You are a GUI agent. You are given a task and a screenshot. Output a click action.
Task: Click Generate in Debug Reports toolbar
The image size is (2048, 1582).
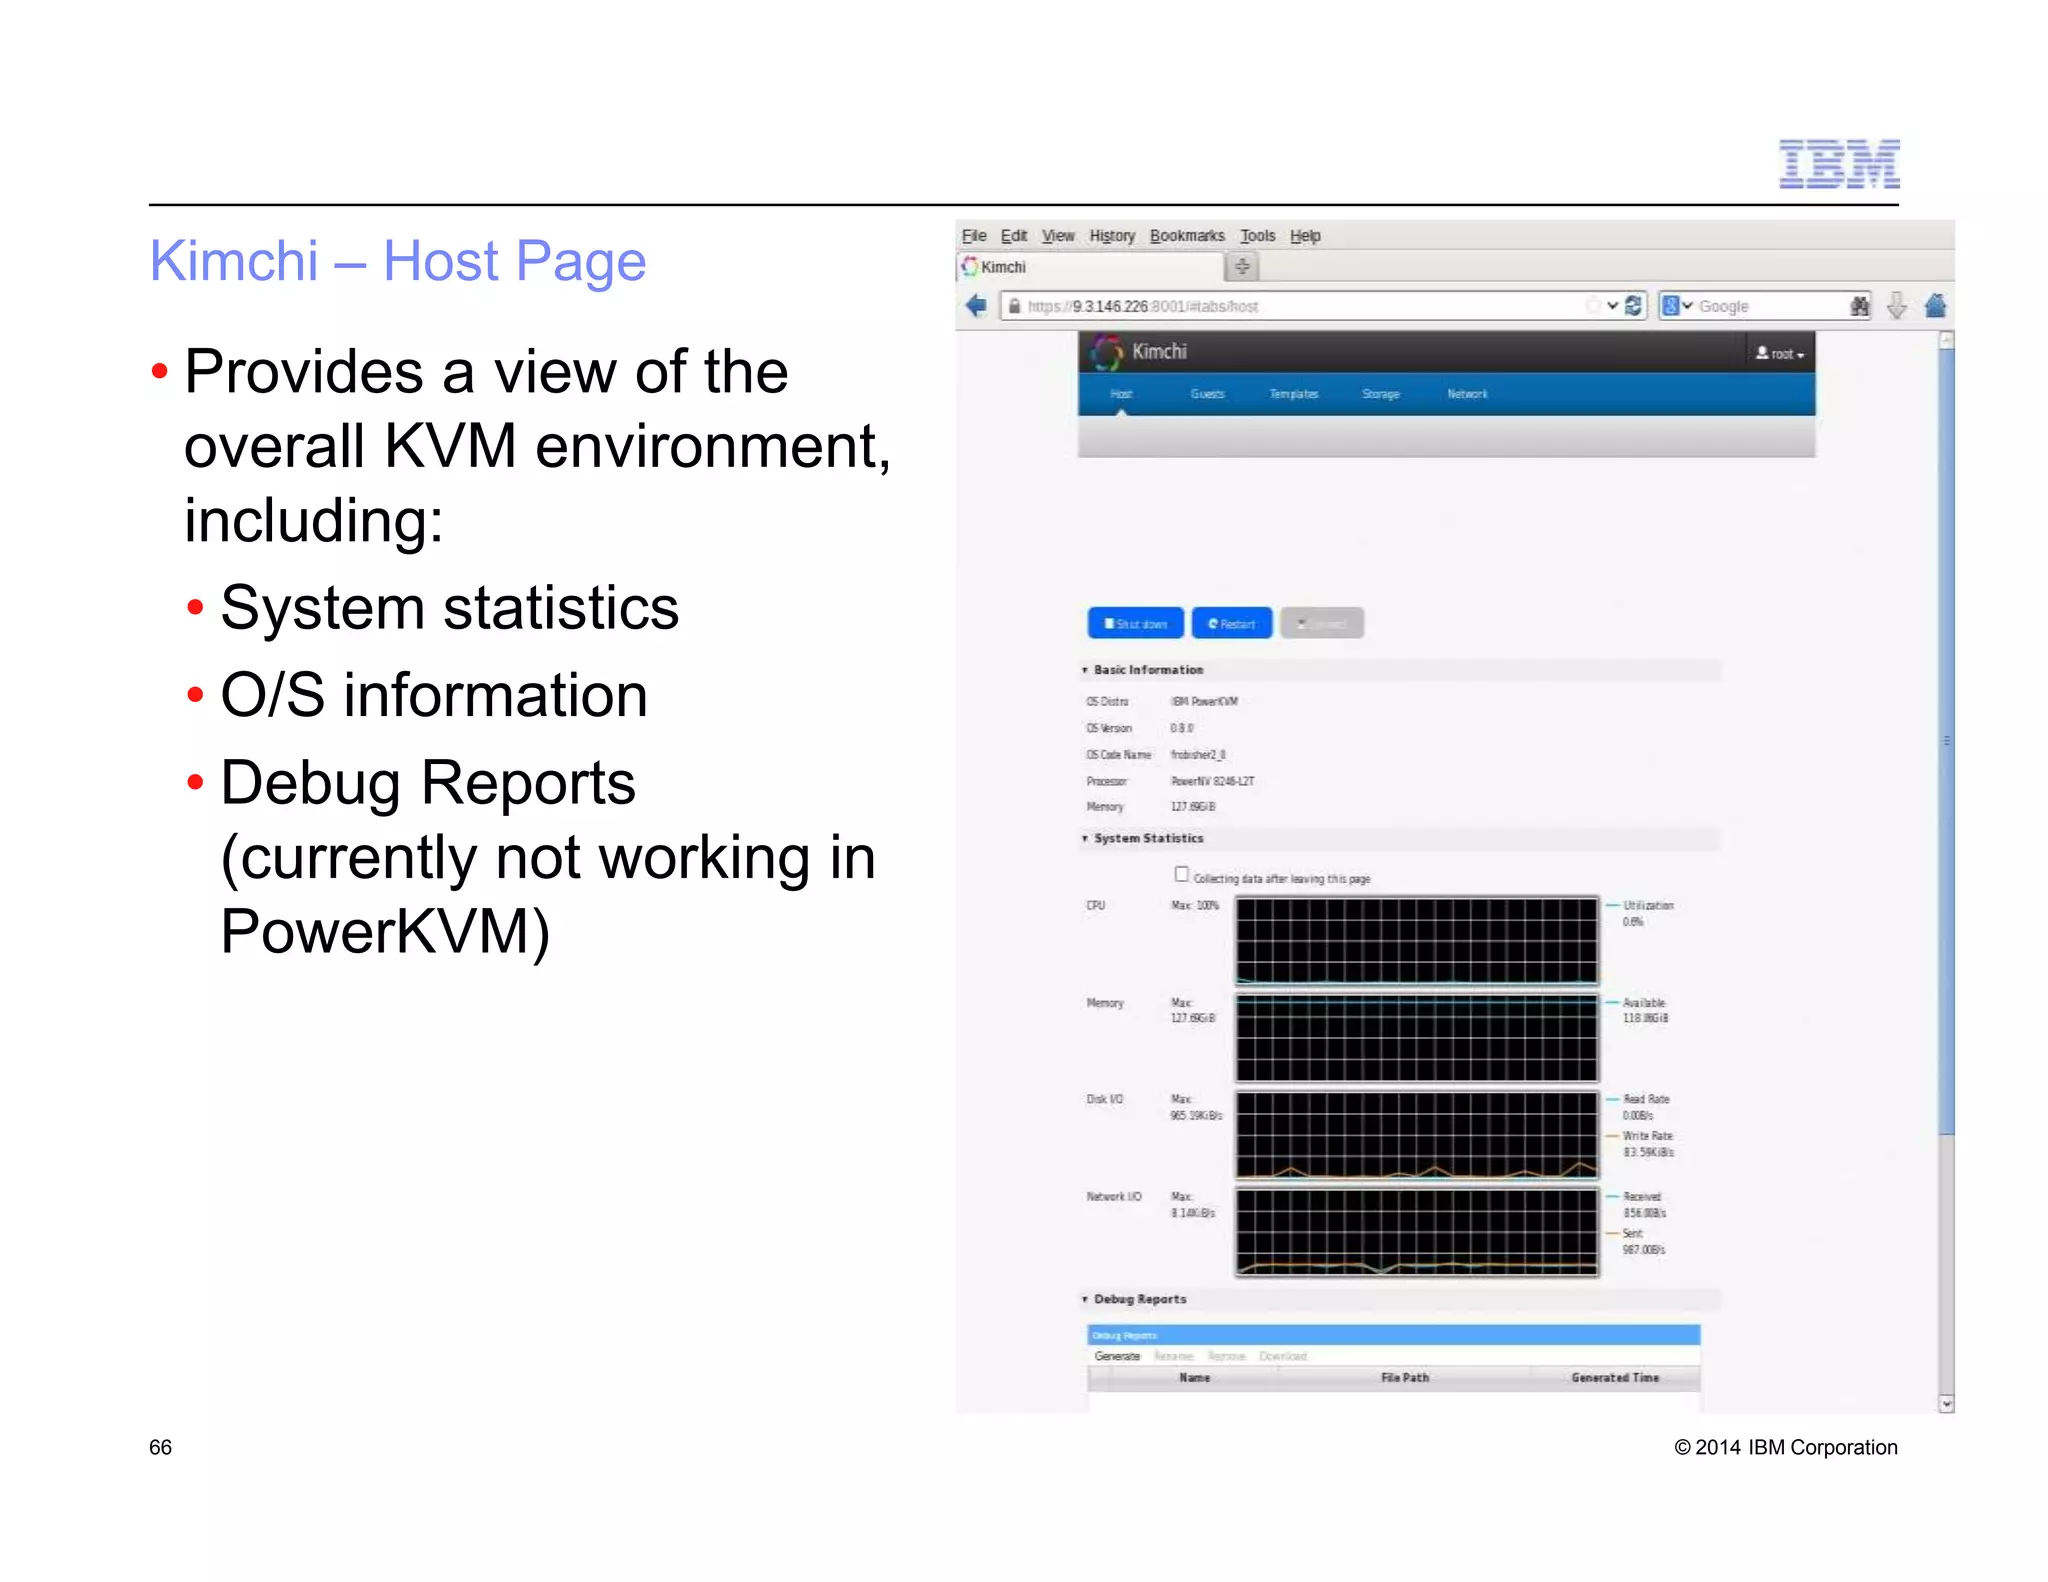click(x=1117, y=1357)
